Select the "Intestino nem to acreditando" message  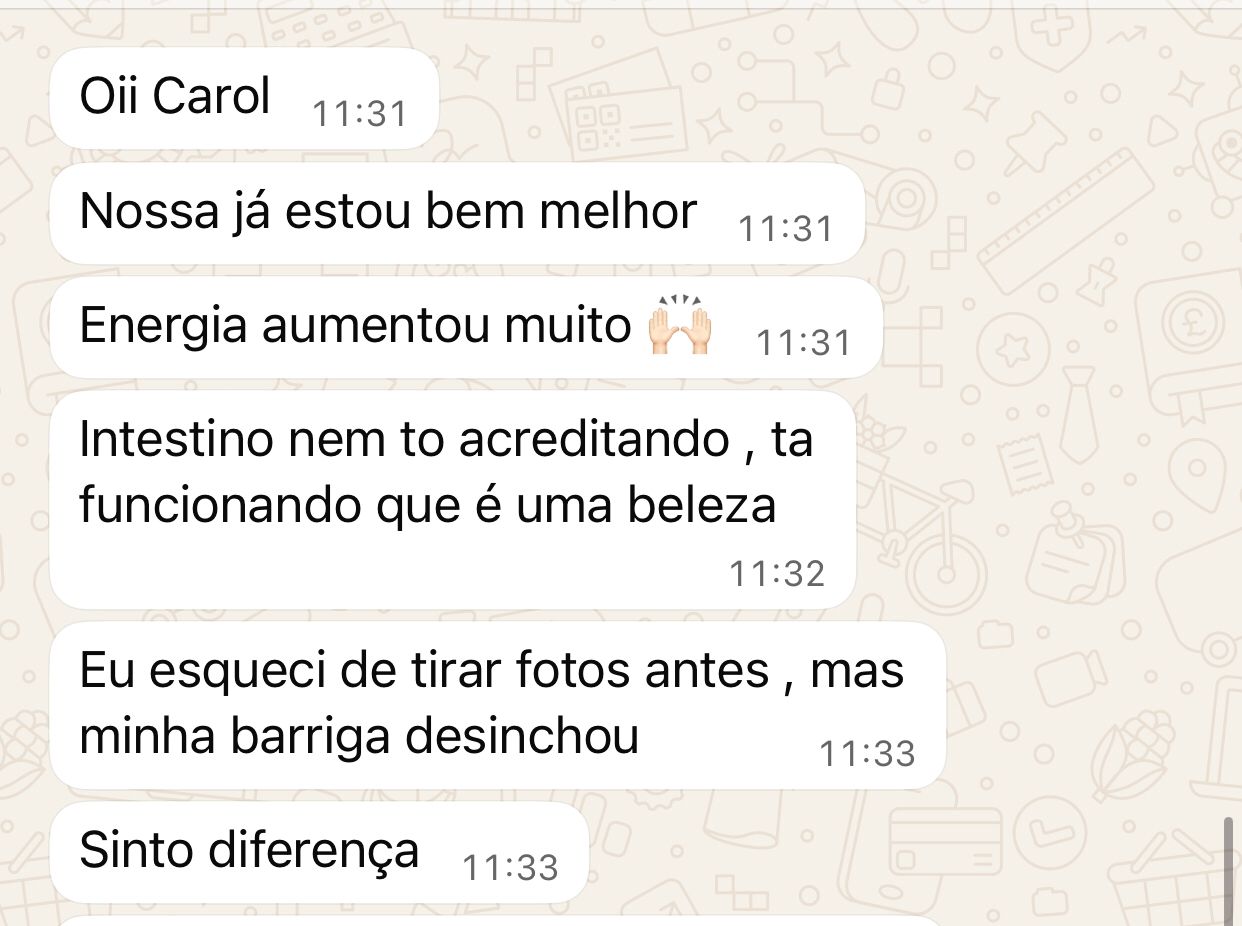coord(452,499)
